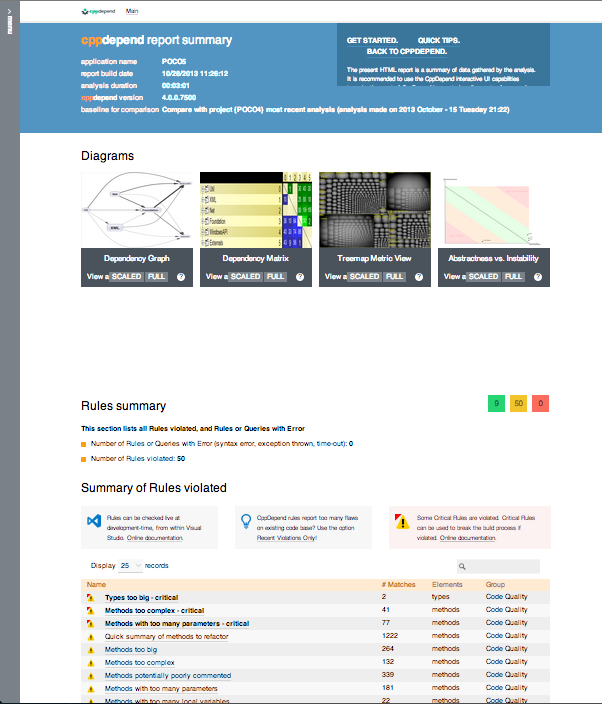The image size is (602, 704).
Task: View FULL Dependency Matrix
Action: [x=275, y=277]
